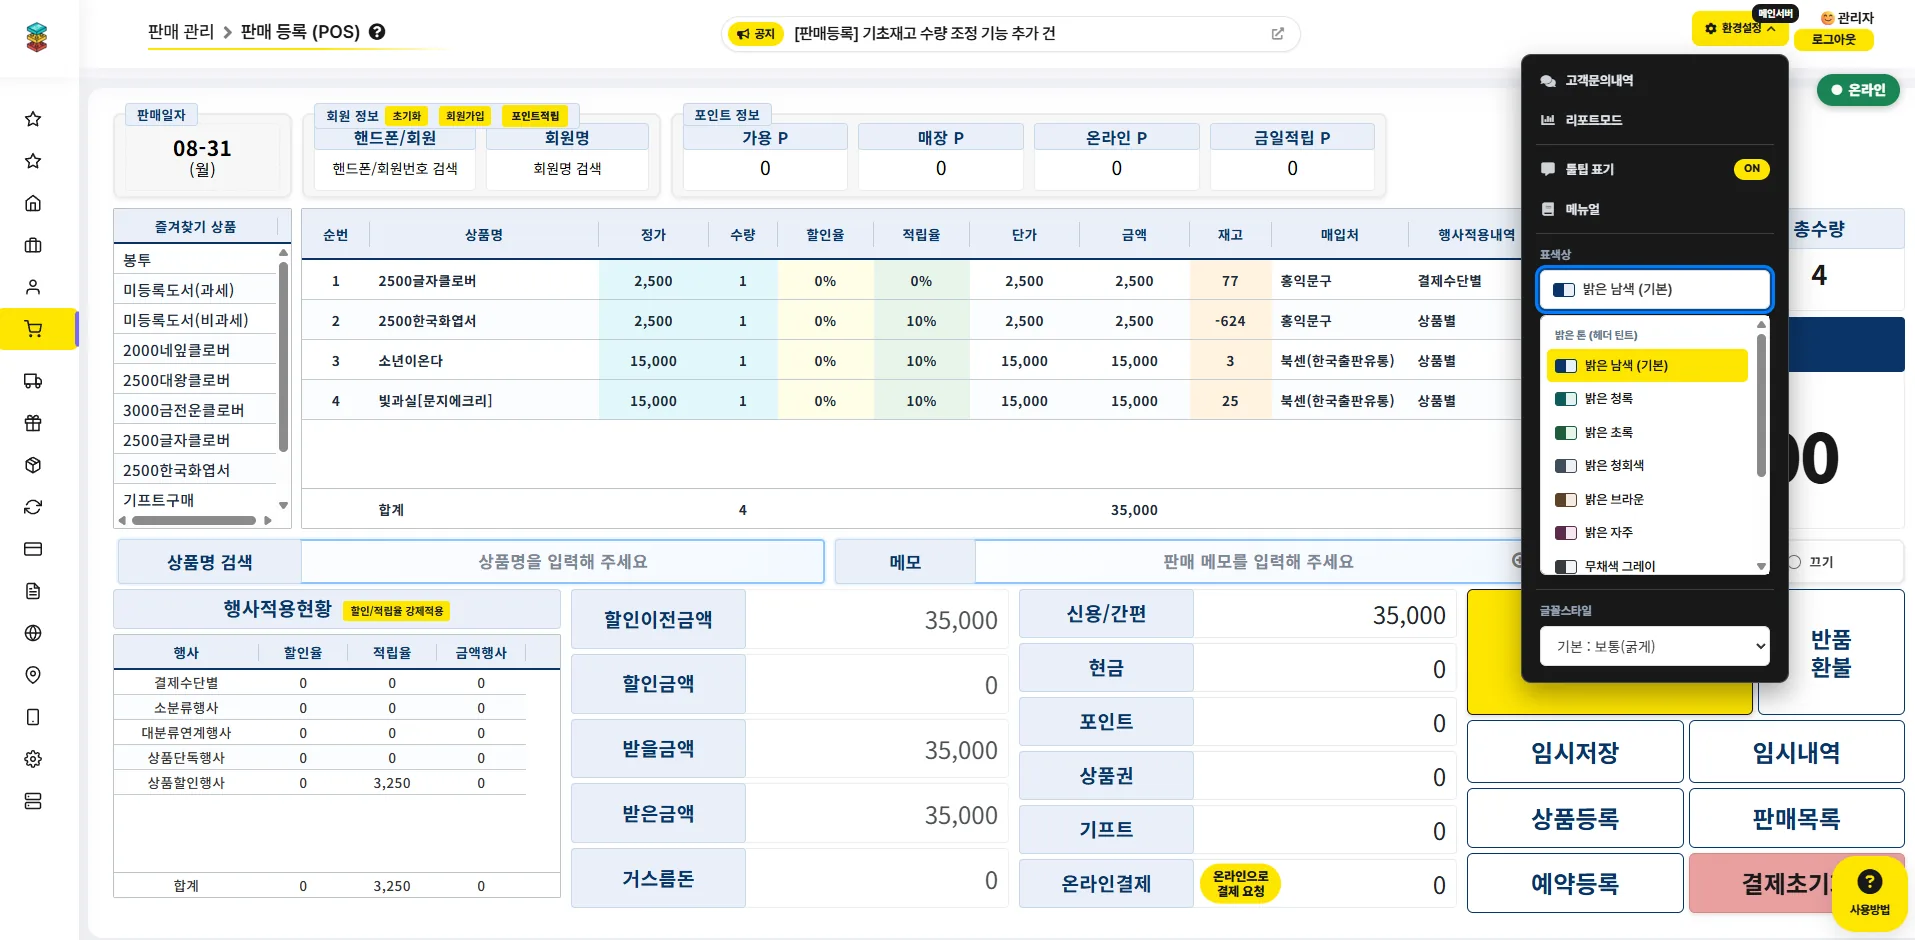Click the 상품명 search input field
This screenshot has height=940, width=1915.
pyautogui.click(x=562, y=562)
